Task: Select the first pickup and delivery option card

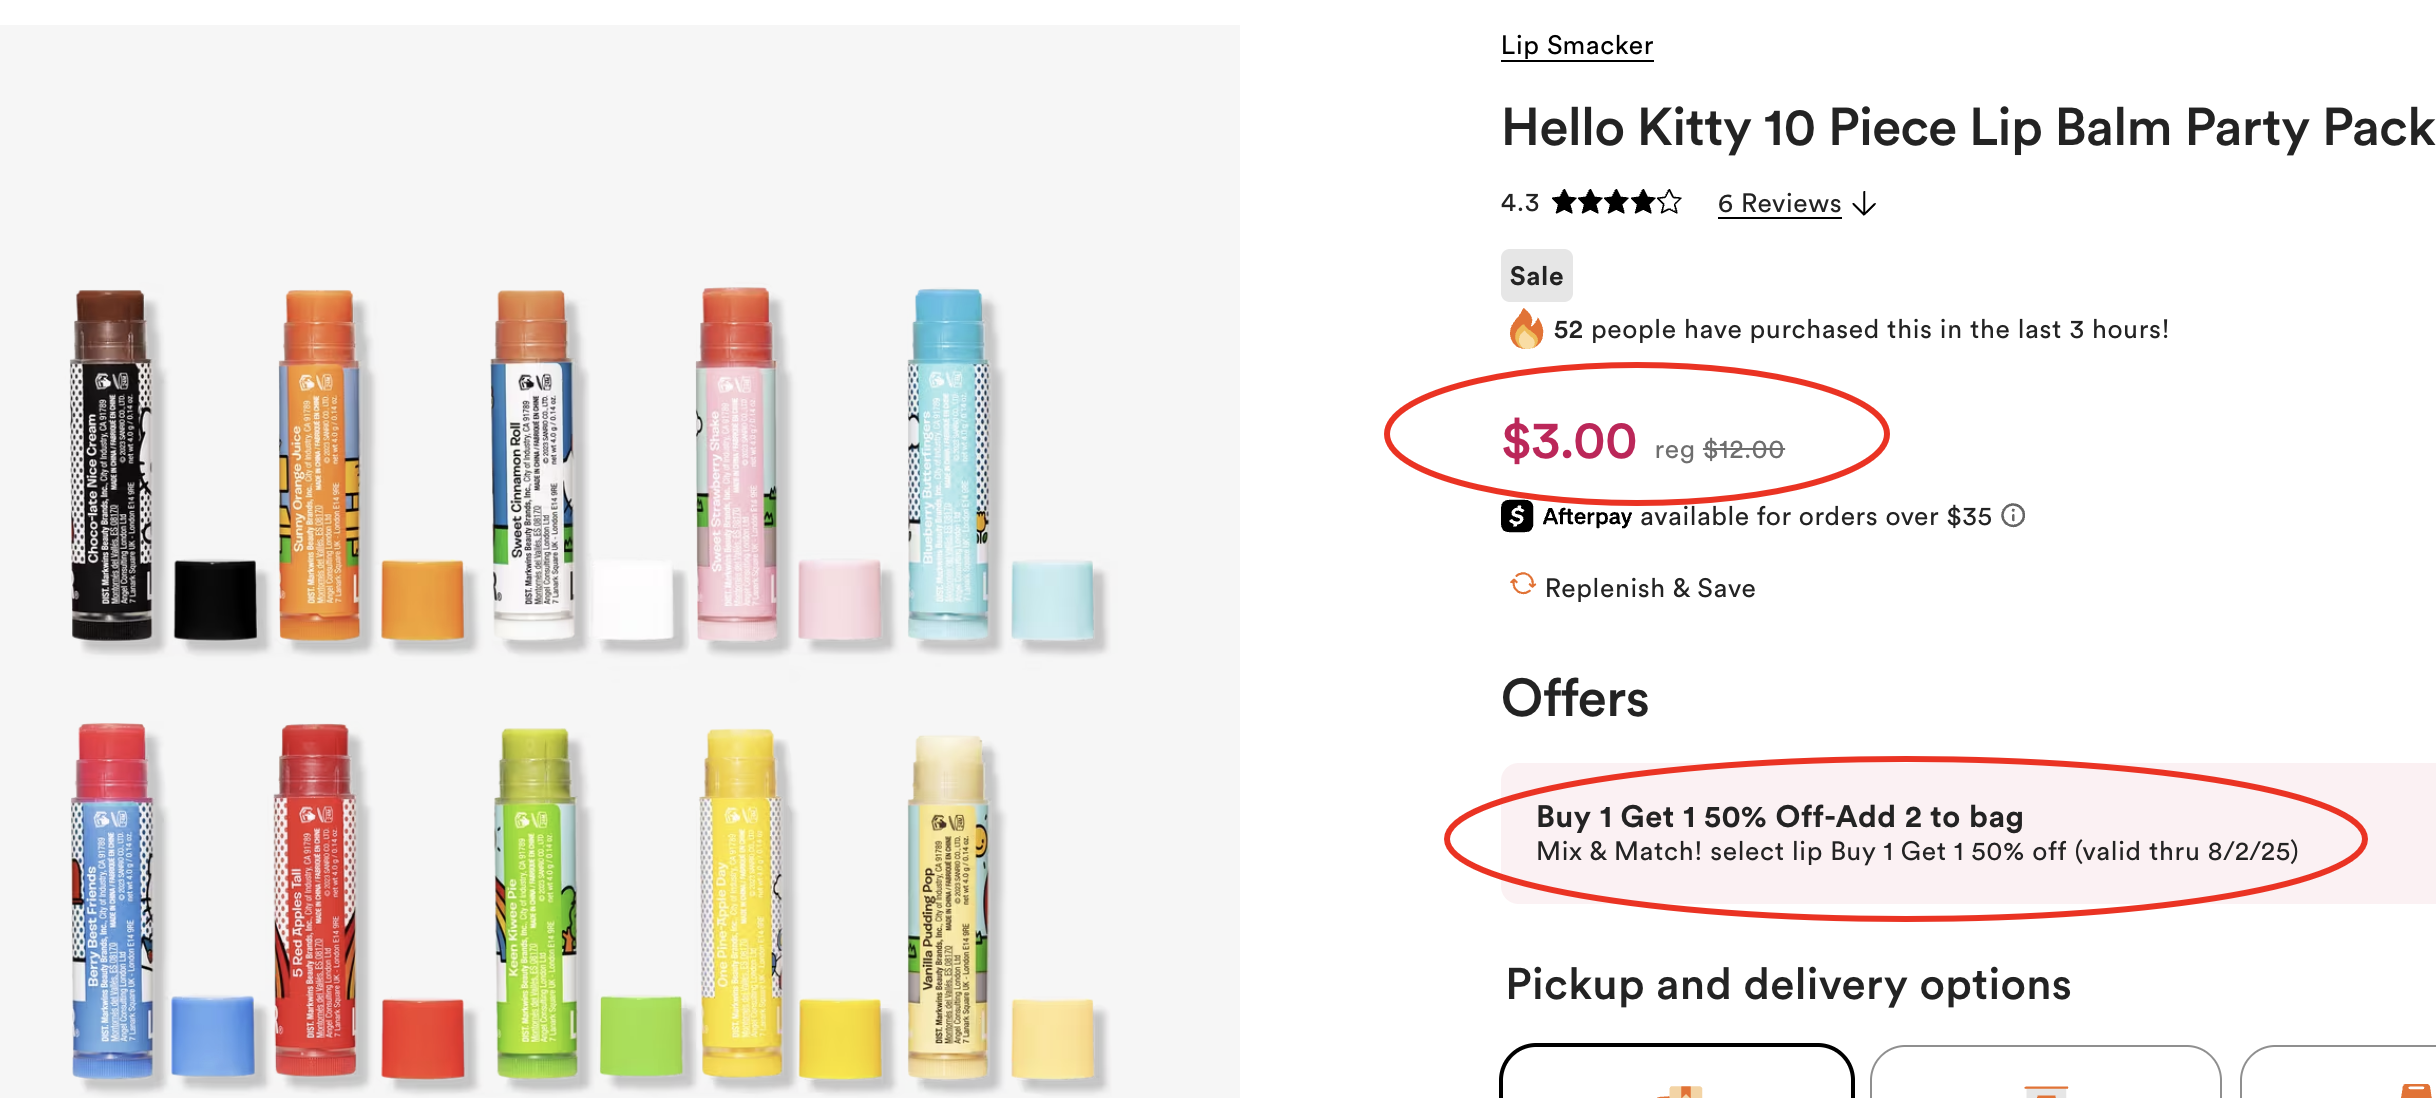Action: coord(1677,1072)
